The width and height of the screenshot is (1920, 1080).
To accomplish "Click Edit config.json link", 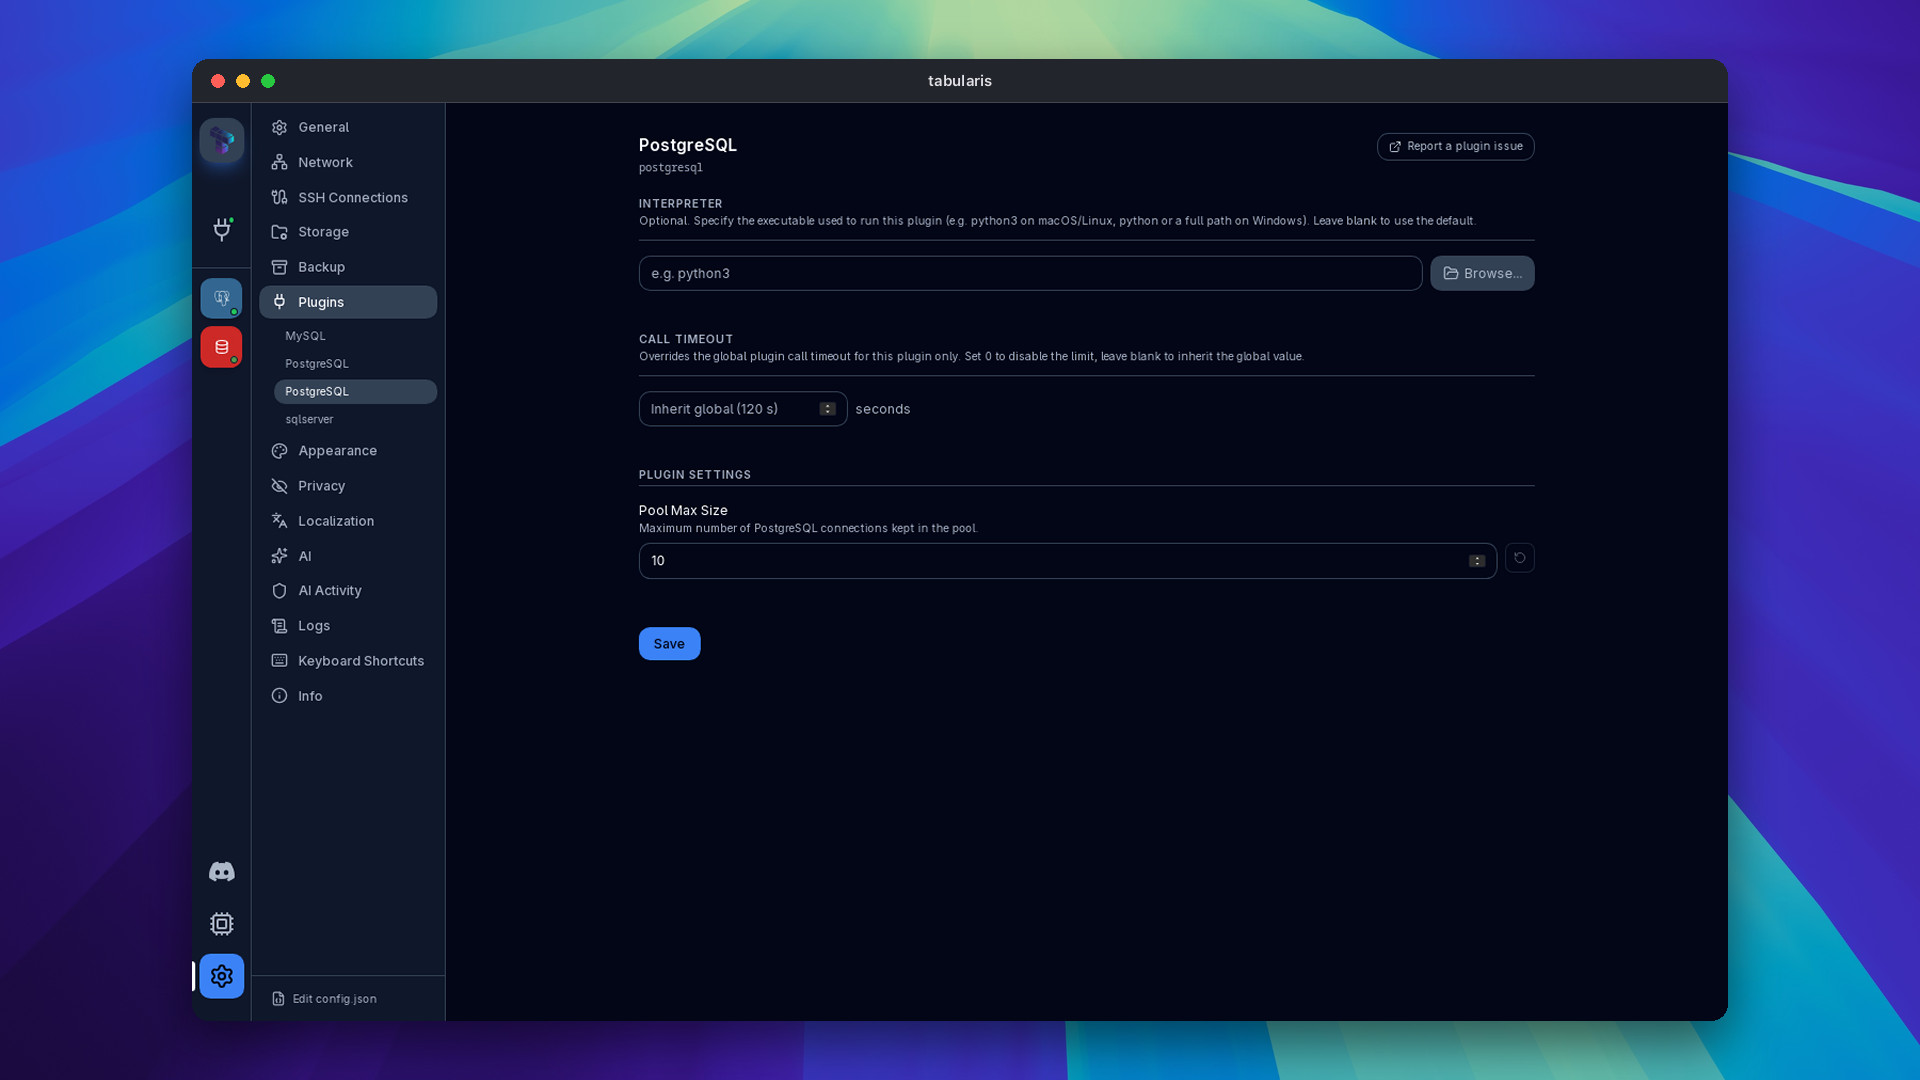I will tap(324, 999).
